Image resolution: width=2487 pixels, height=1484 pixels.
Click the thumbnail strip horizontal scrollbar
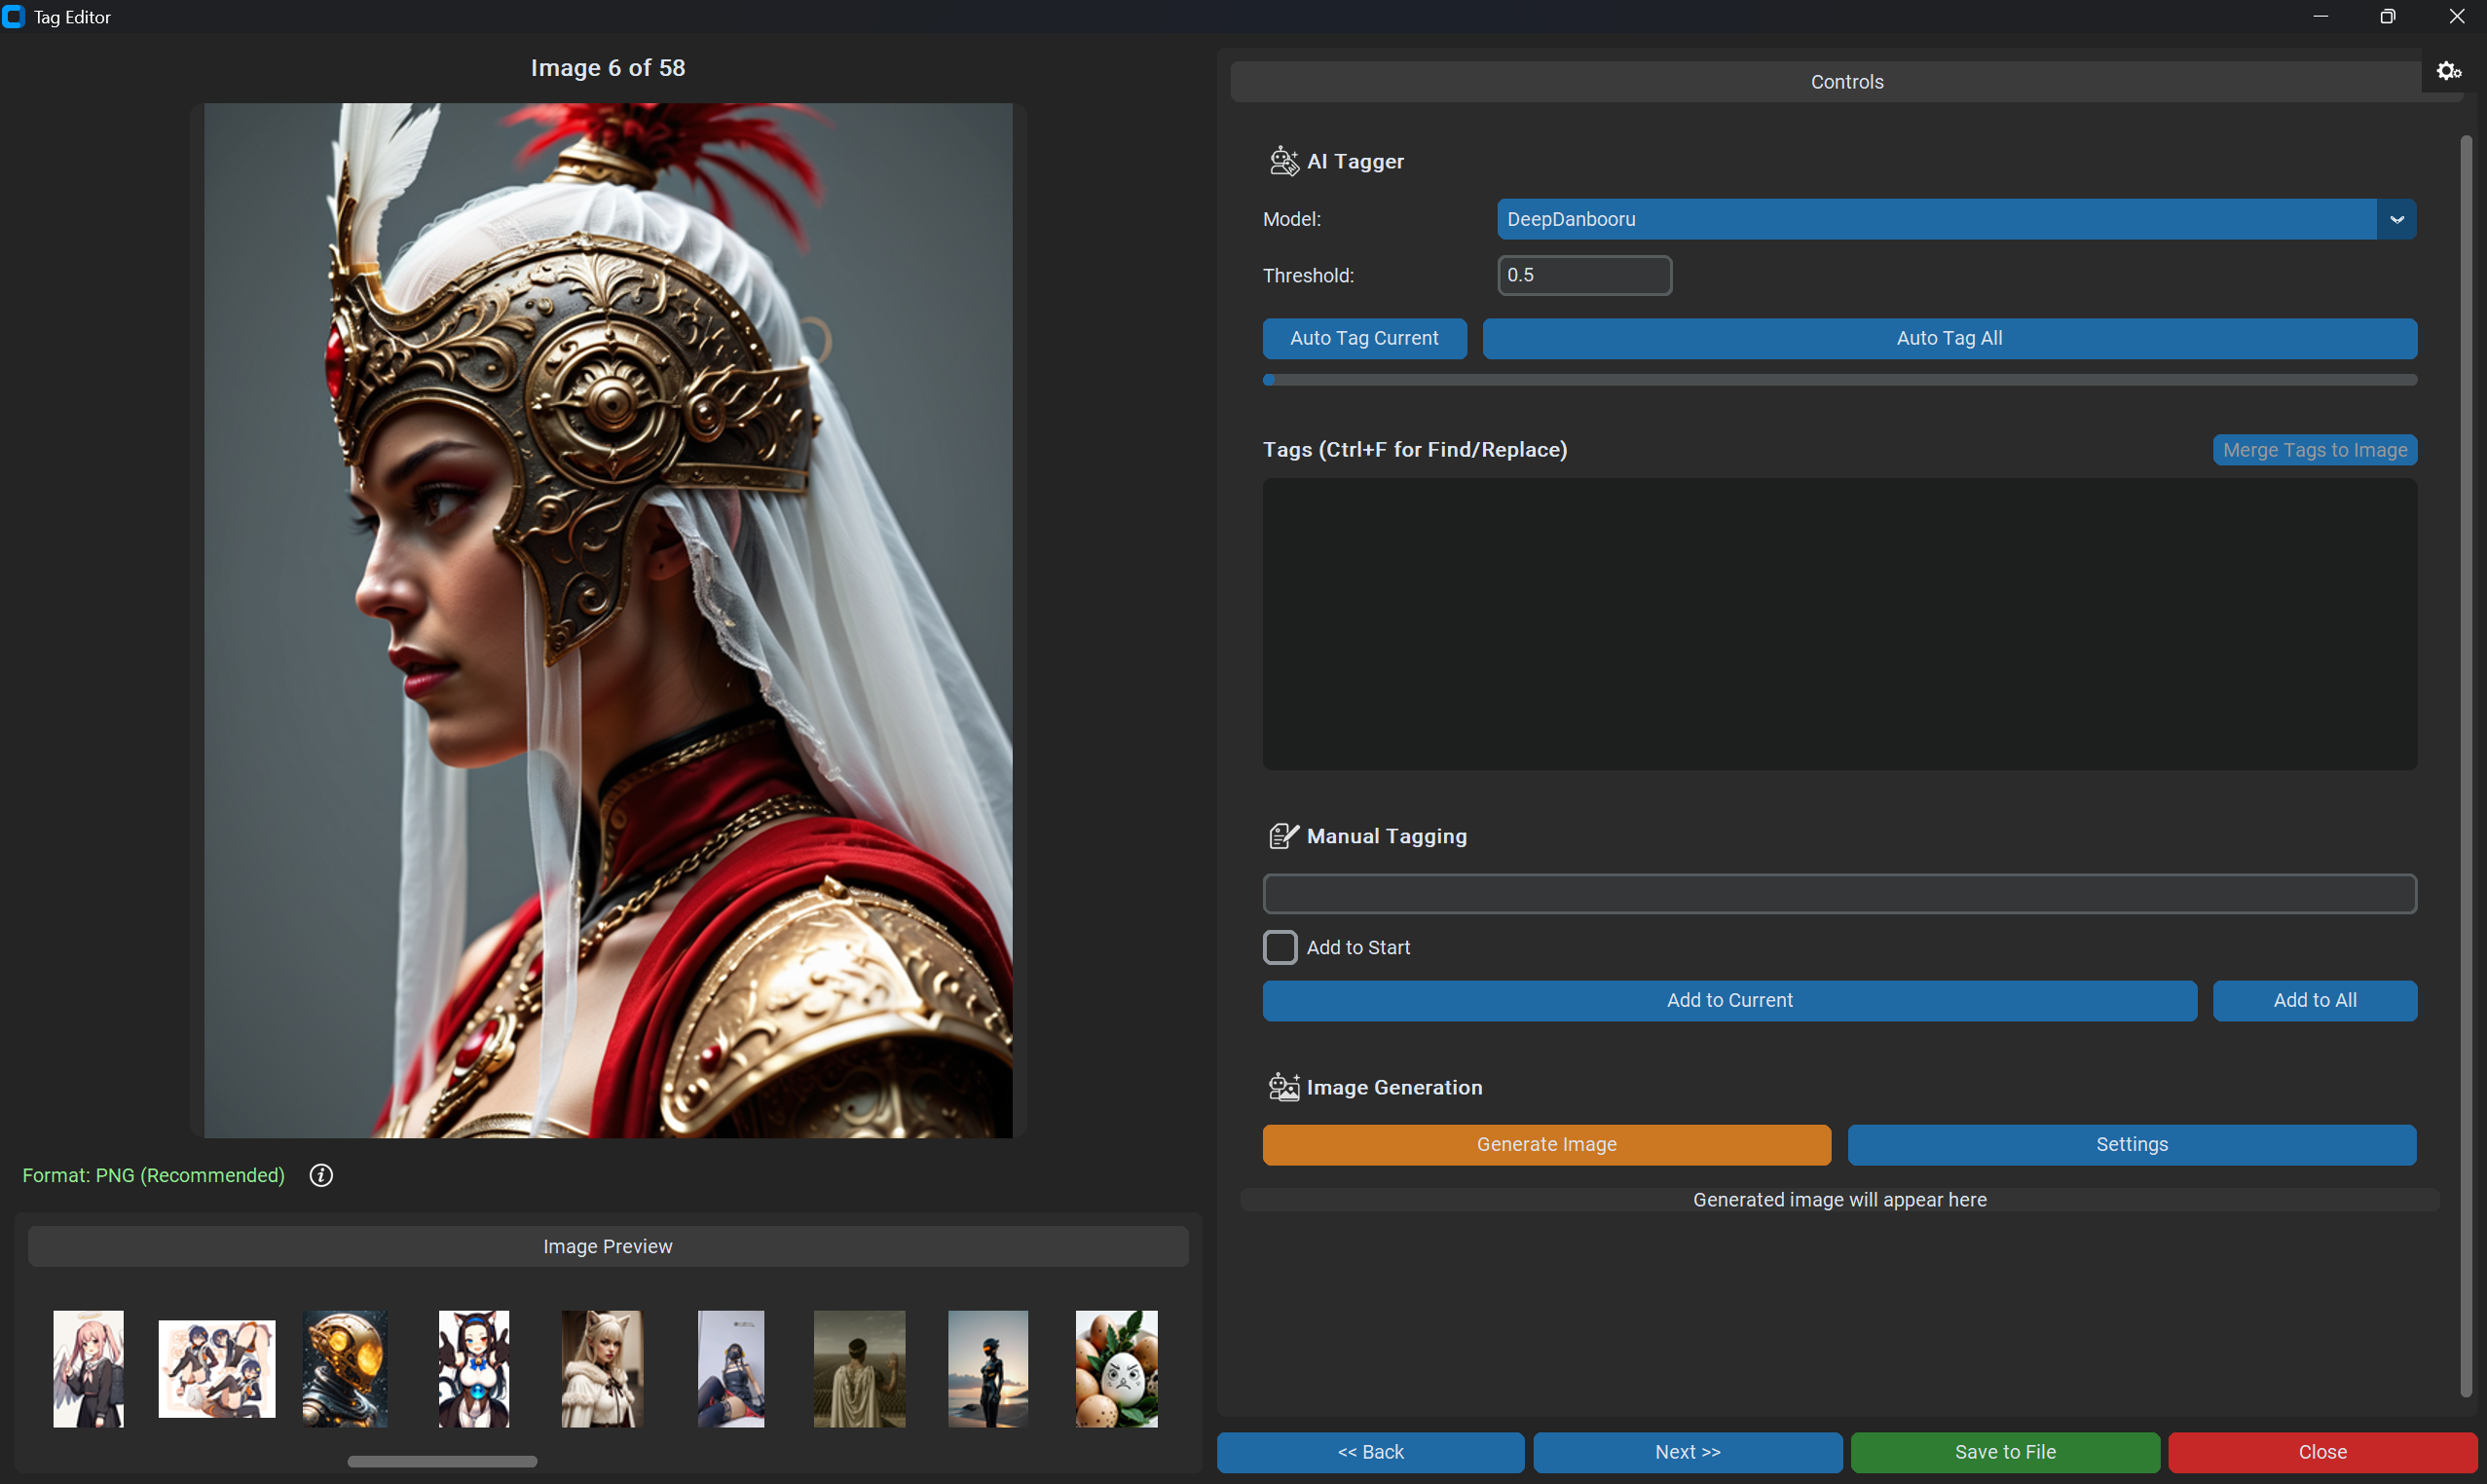click(442, 1461)
